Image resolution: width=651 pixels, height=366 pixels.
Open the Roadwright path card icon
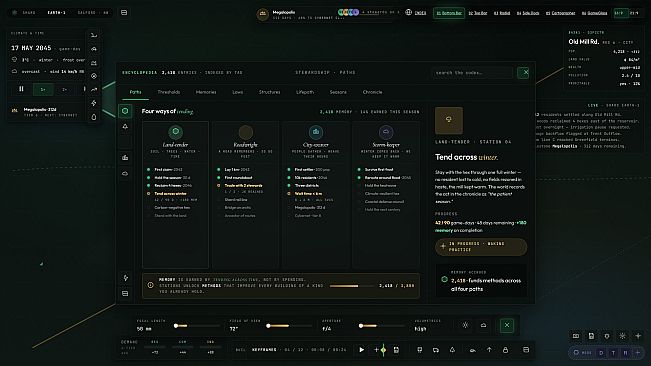[x=245, y=132]
